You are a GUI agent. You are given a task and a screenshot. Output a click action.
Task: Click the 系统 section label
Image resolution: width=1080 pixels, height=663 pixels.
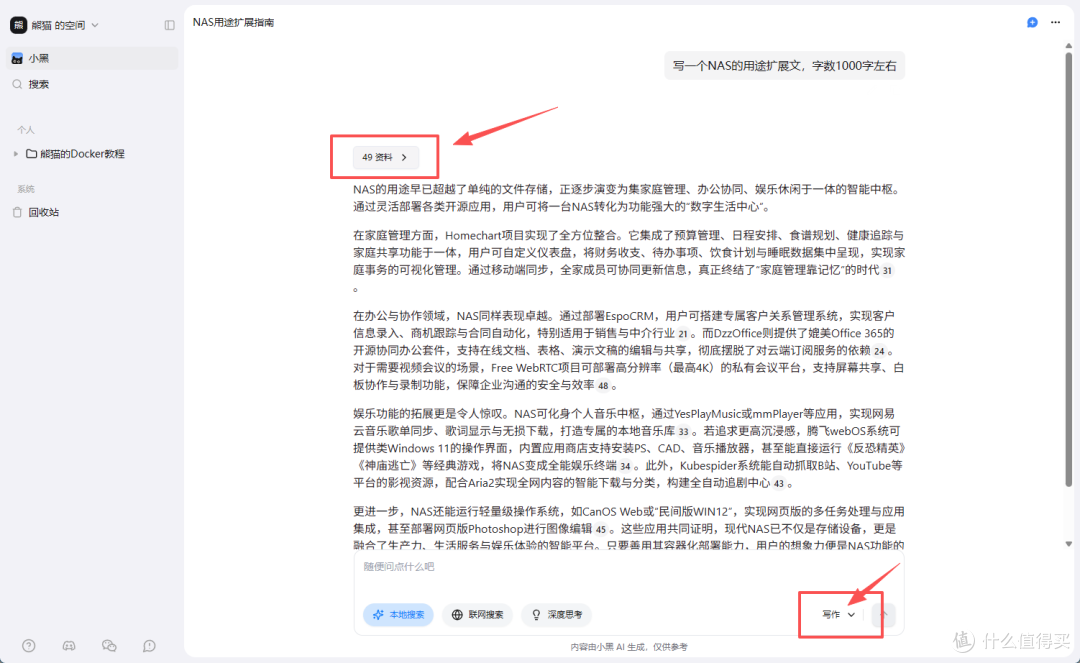click(25, 189)
